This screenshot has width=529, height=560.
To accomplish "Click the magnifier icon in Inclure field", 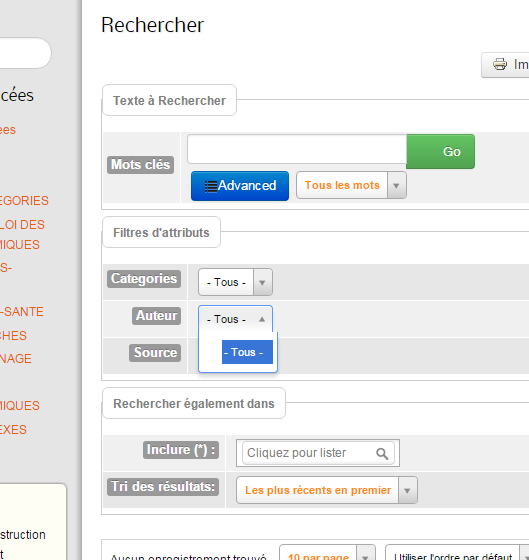I will [382, 454].
